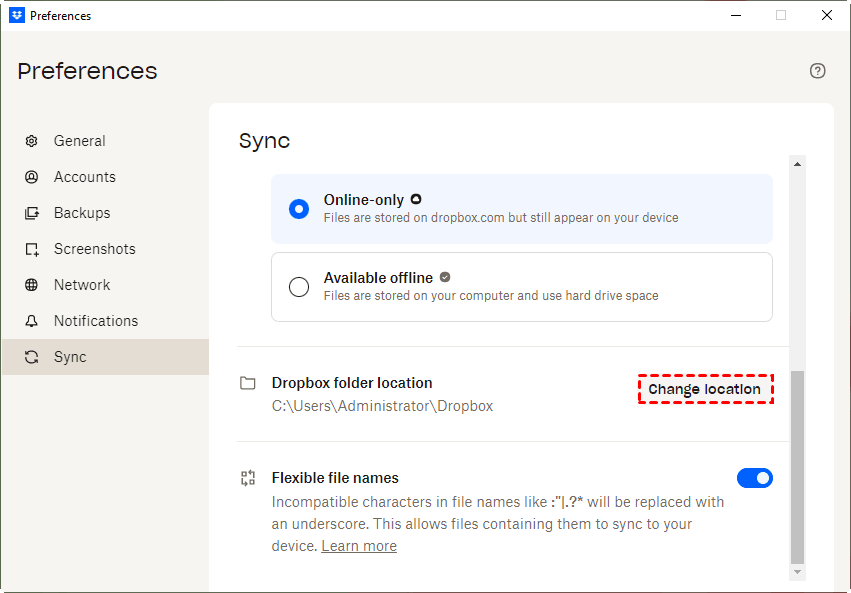Click the Network globe icon
Viewport: 851px width, 593px height.
(32, 285)
